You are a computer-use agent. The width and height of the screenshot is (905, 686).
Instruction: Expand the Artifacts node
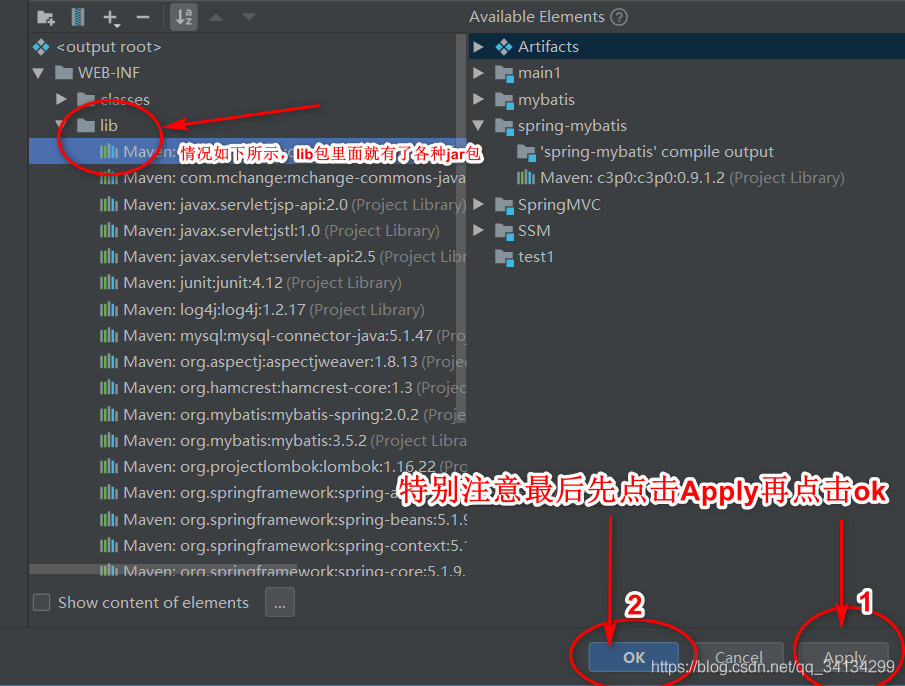tap(478, 47)
